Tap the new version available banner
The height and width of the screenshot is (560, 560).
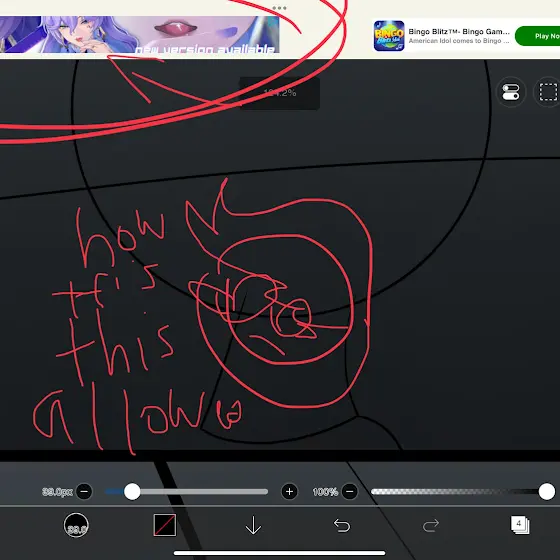(139, 34)
